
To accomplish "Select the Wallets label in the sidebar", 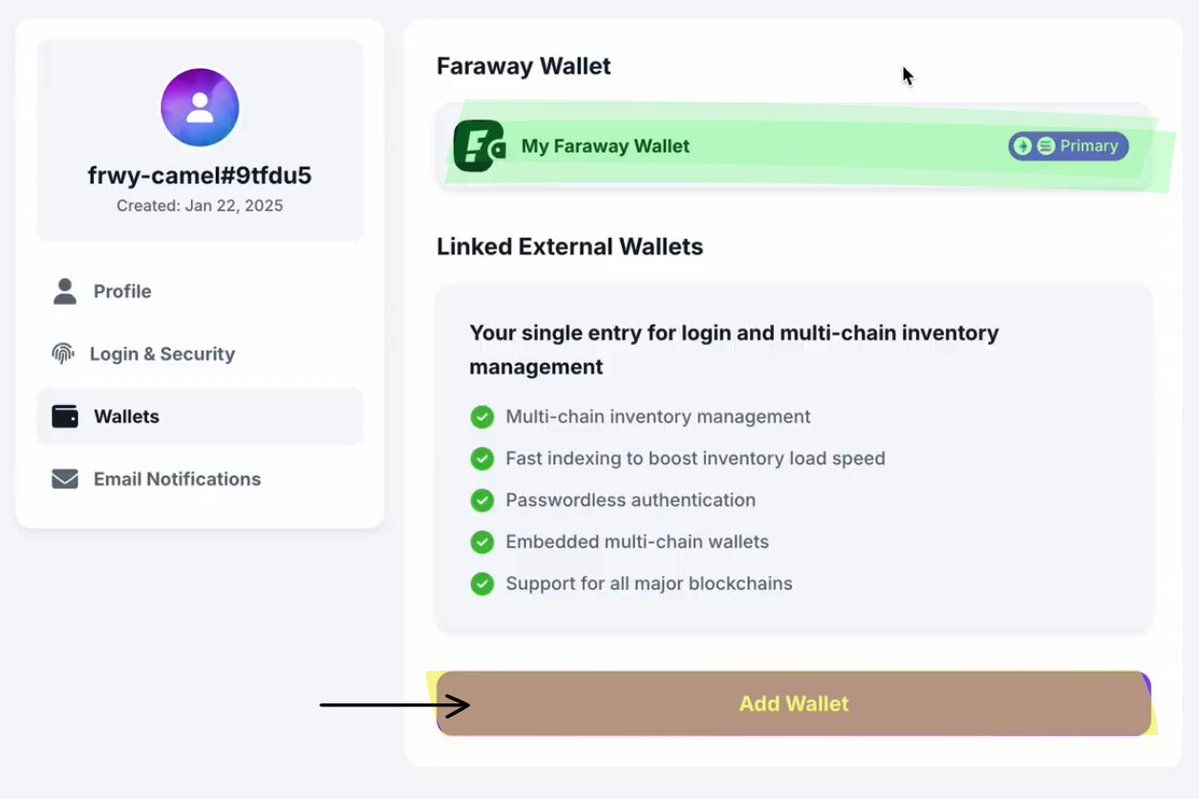I will coord(126,416).
